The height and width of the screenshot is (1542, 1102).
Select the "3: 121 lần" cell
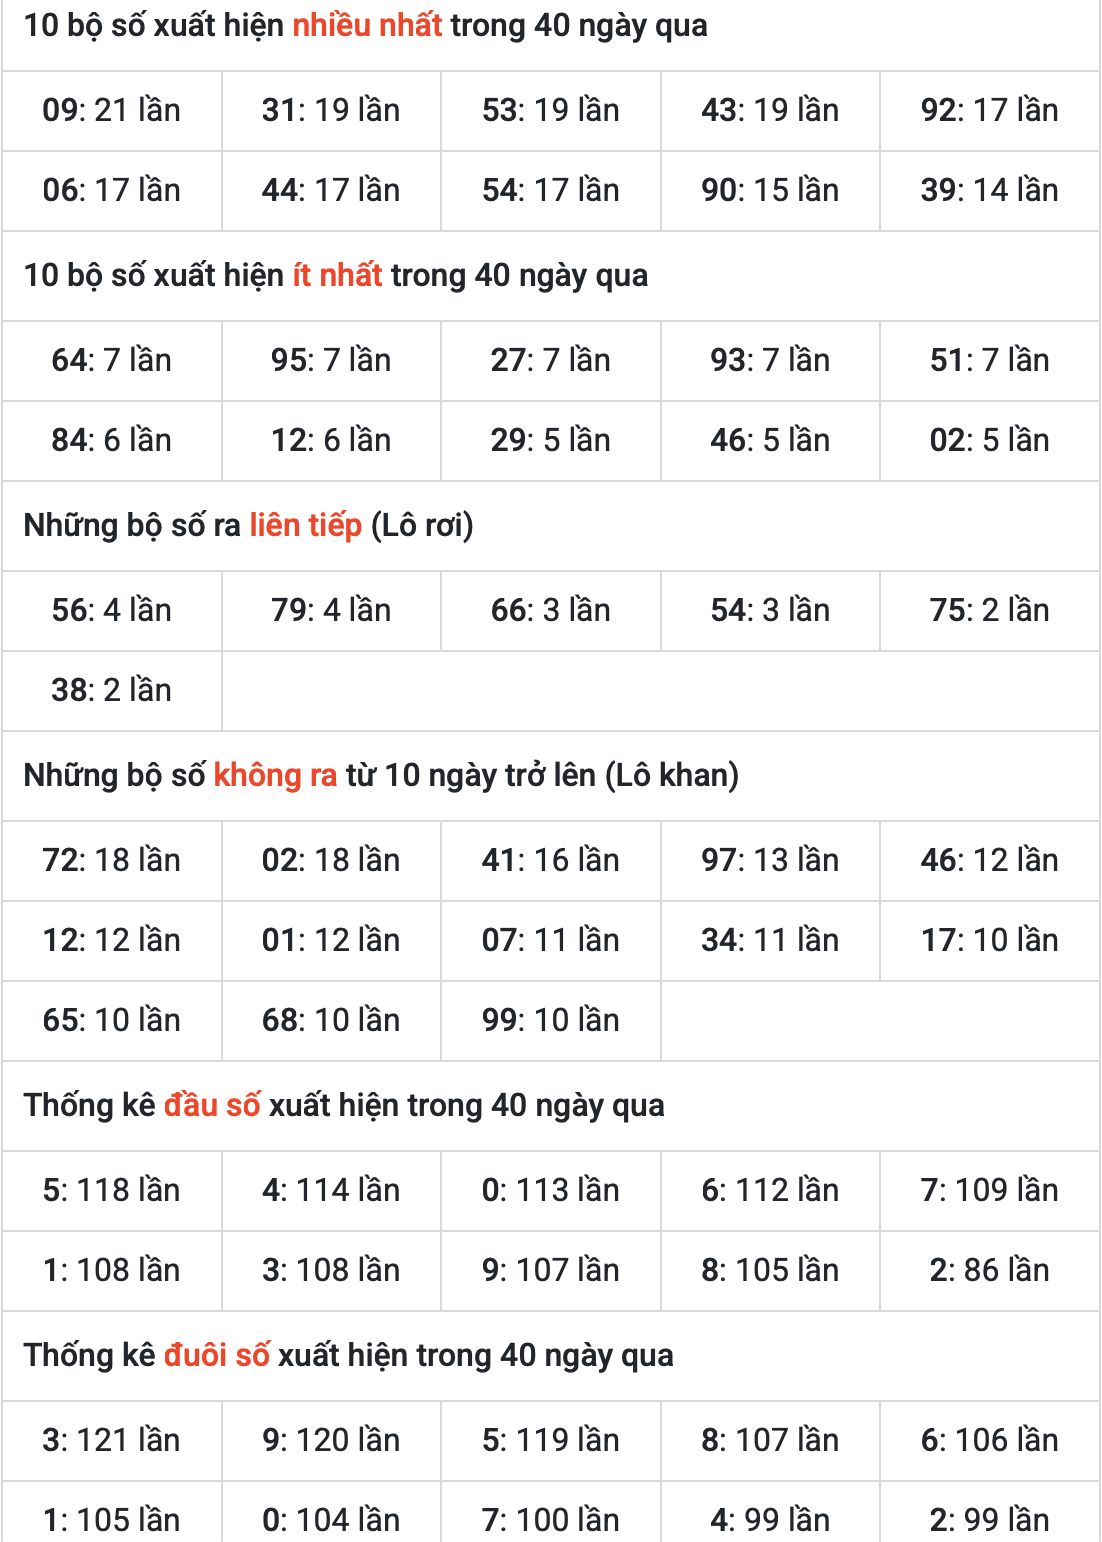[111, 1440]
